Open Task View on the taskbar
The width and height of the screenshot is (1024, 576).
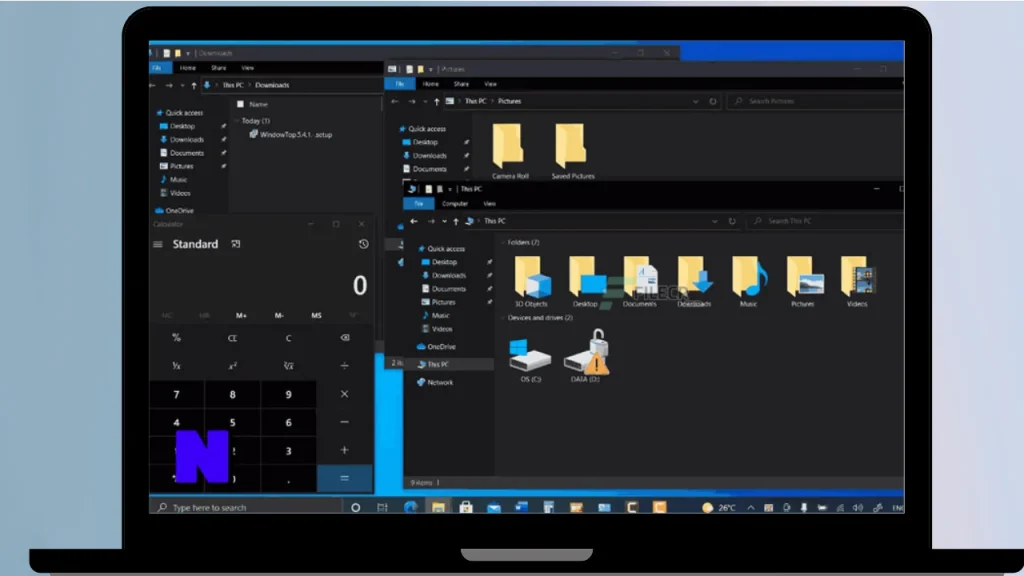point(382,507)
